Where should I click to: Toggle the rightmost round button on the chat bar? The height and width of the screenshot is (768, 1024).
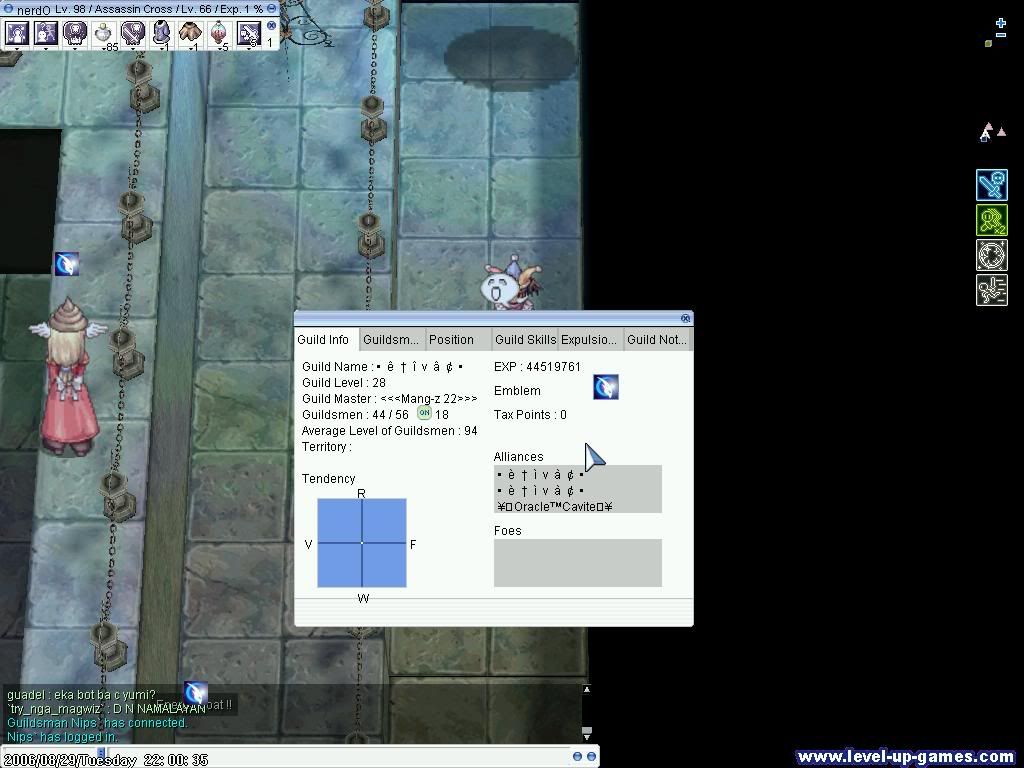coord(591,757)
